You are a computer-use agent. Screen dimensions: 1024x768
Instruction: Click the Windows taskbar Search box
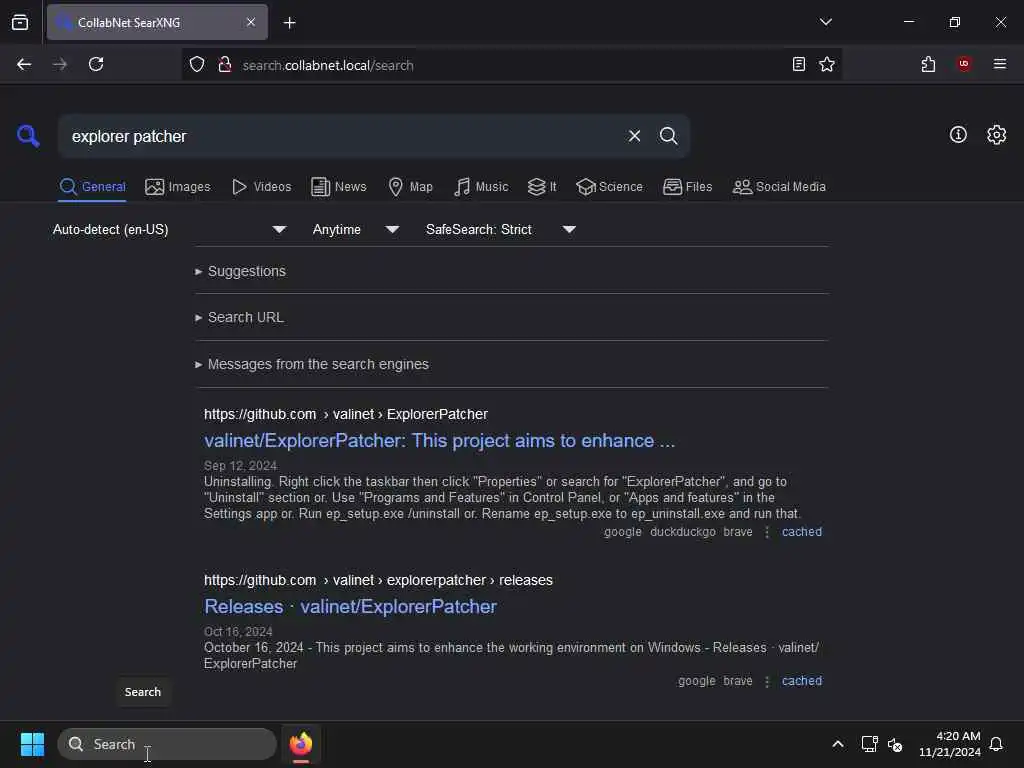[167, 744]
